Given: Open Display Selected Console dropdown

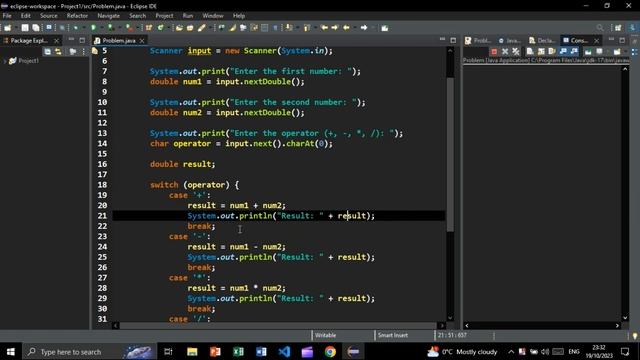Looking at the screenshot, I should pyautogui.click(x=607, y=51).
